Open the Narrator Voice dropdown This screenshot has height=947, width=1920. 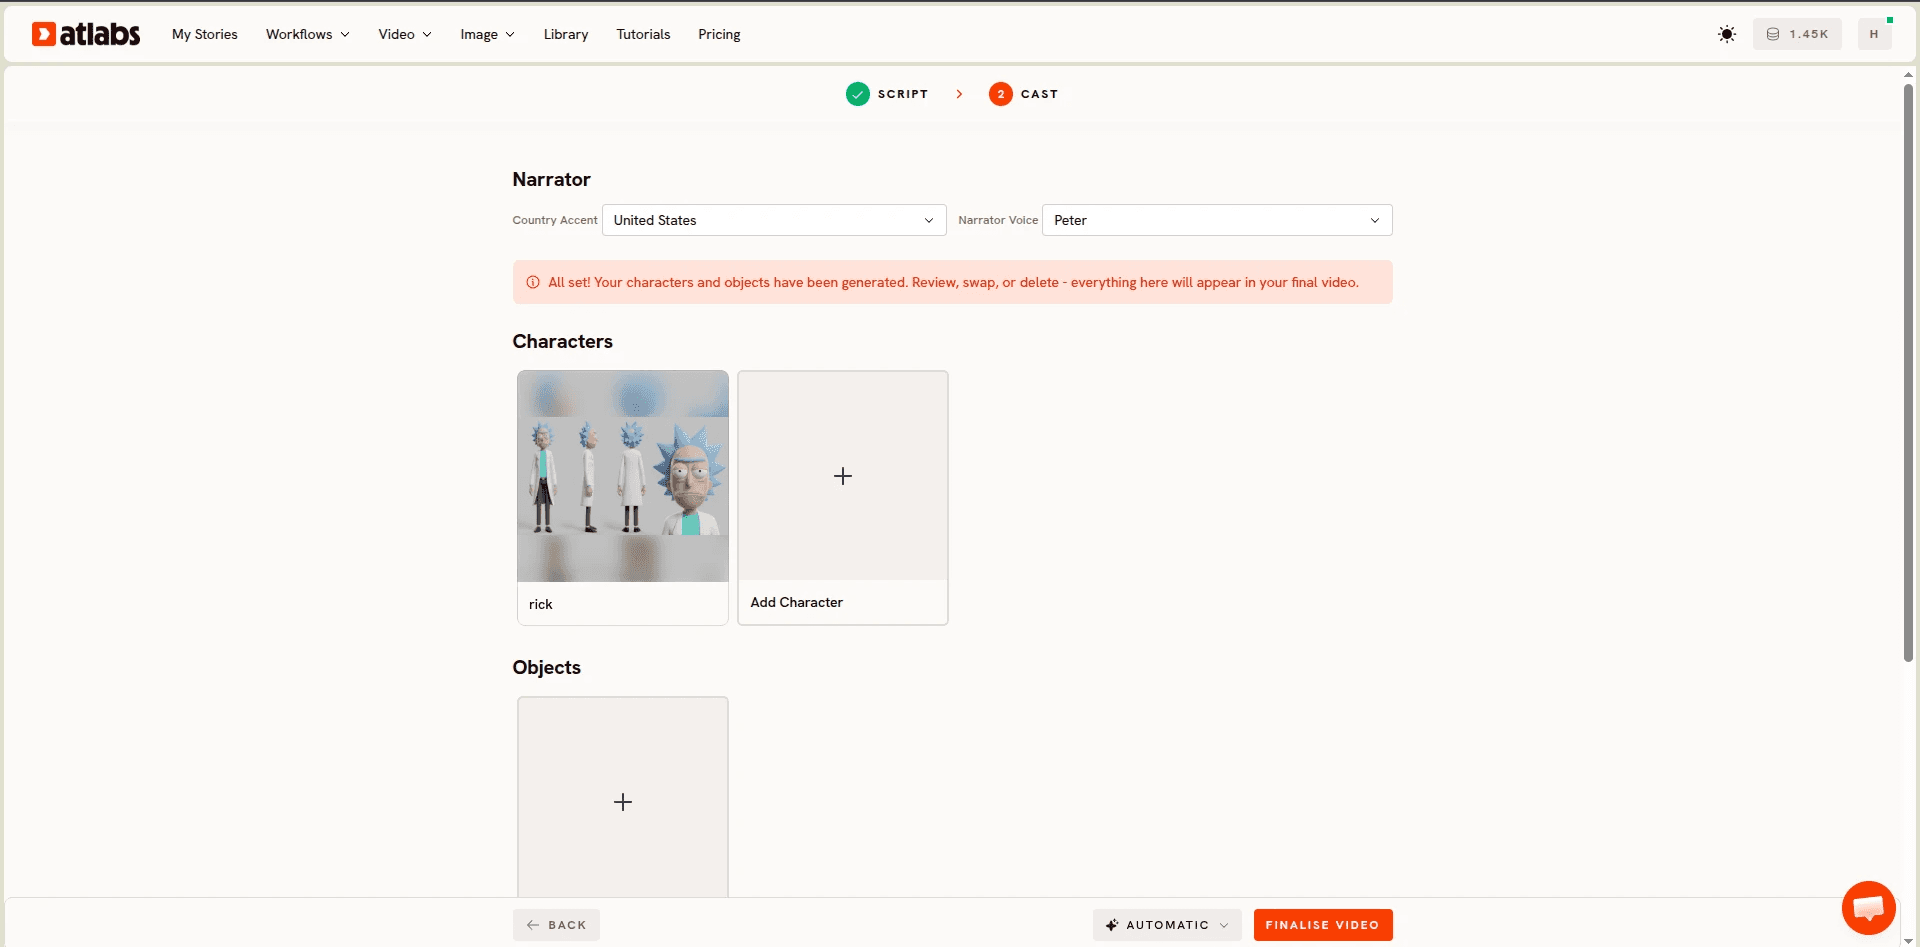coord(1217,220)
